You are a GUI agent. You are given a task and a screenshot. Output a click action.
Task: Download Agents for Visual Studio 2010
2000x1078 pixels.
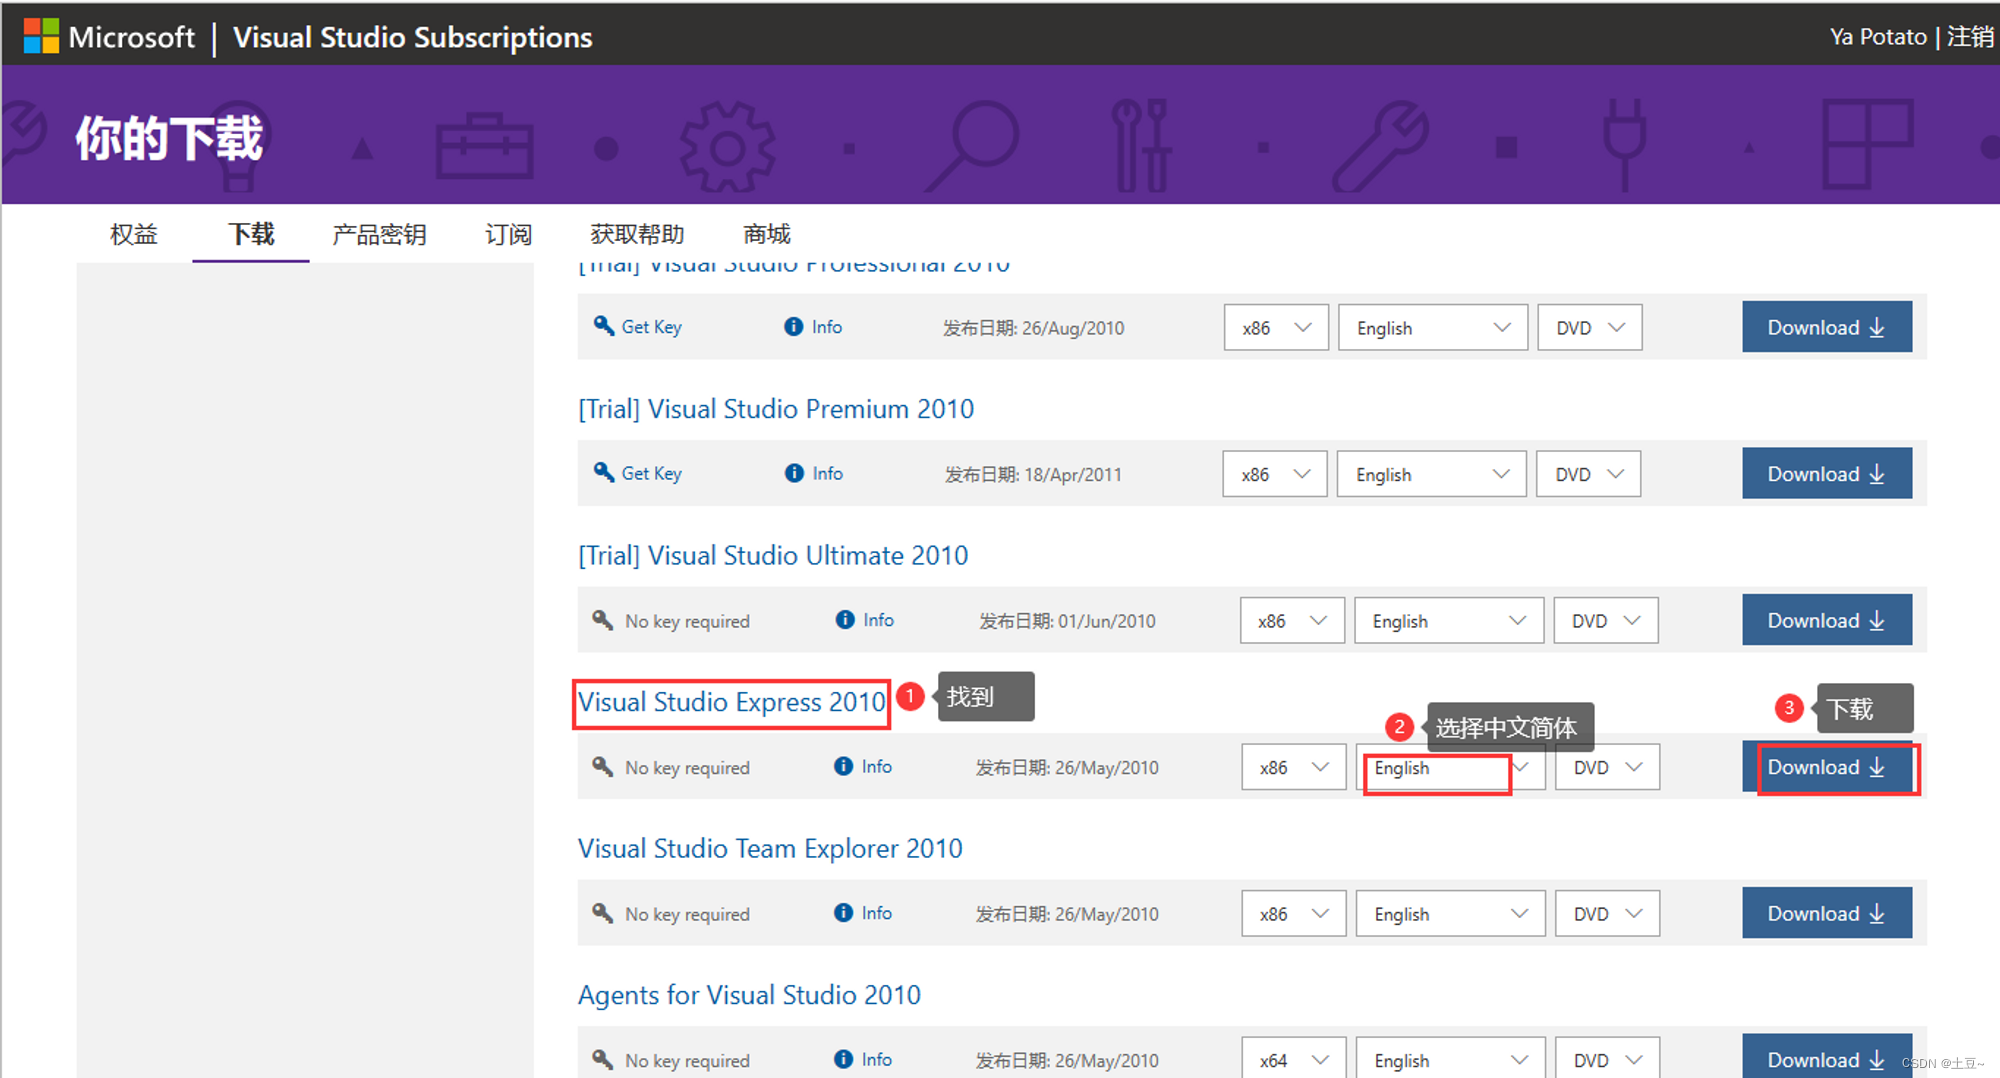[x=1827, y=1057]
